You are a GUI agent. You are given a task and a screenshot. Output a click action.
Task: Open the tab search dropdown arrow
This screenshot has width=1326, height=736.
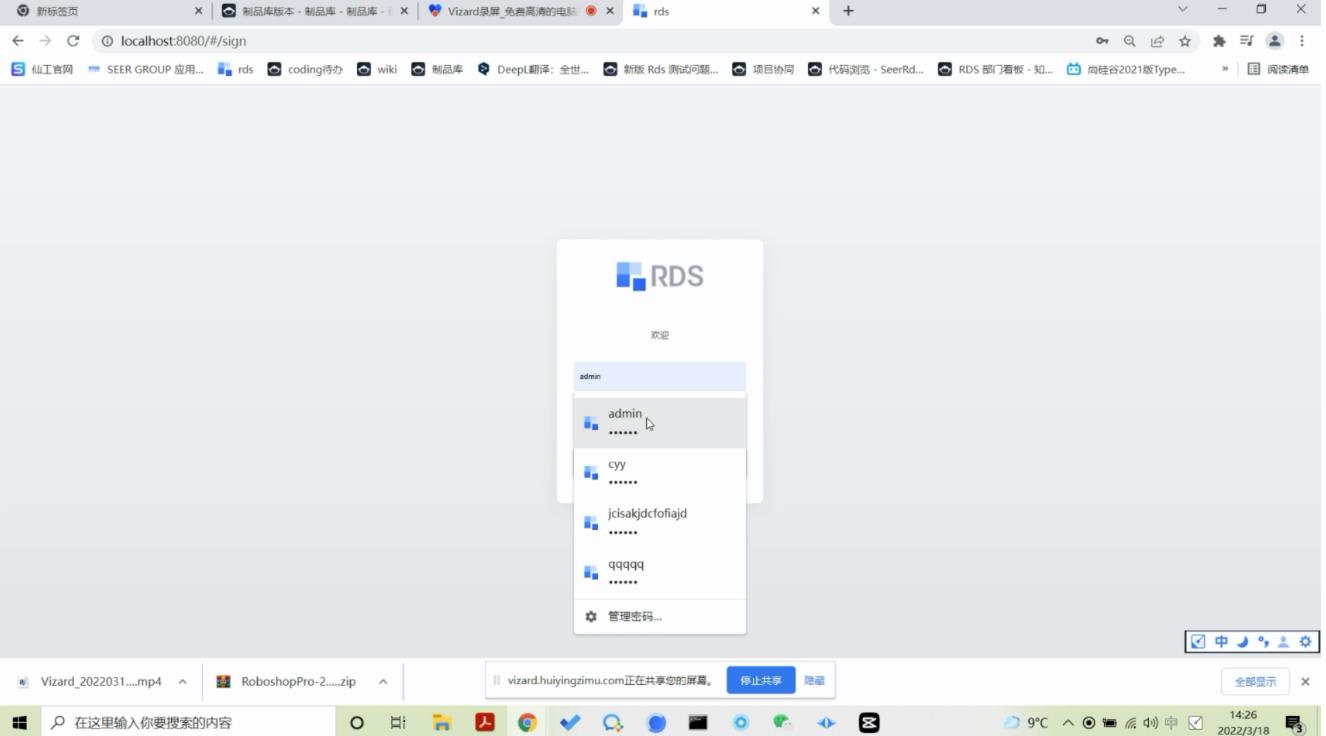click(x=1183, y=9)
